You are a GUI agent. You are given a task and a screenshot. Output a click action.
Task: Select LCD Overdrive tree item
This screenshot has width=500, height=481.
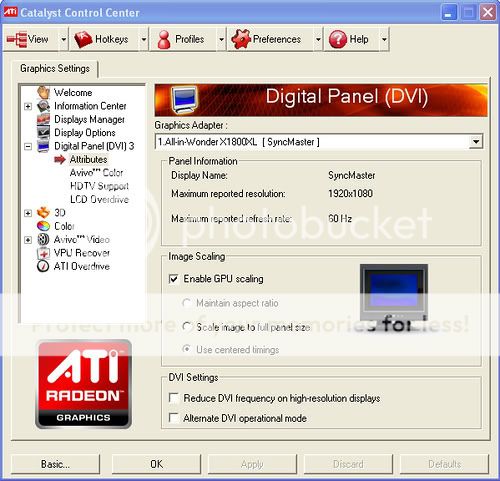click(x=99, y=199)
